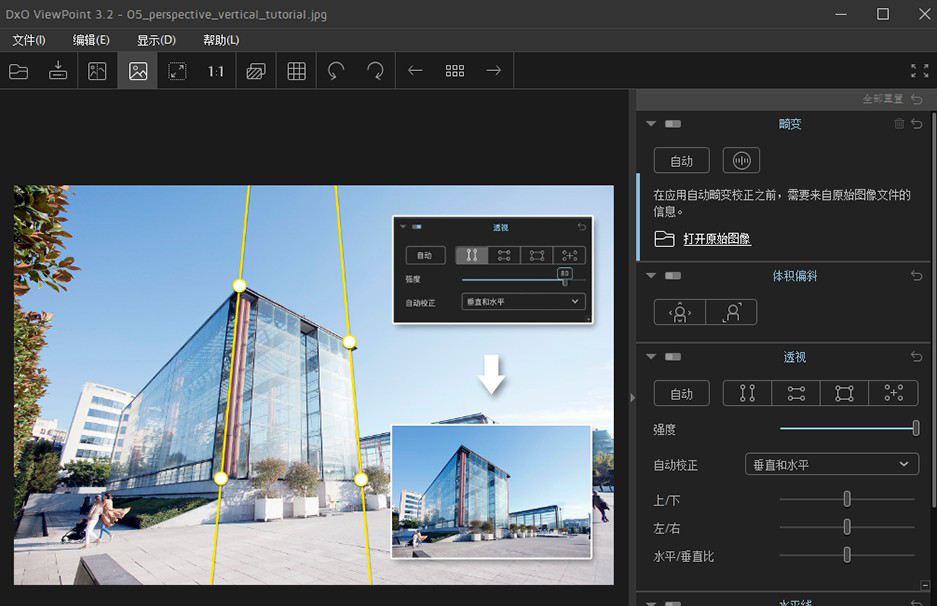Image resolution: width=937 pixels, height=606 pixels.
Task: Click the 水平/垂直比 slider handle
Action: click(x=847, y=555)
